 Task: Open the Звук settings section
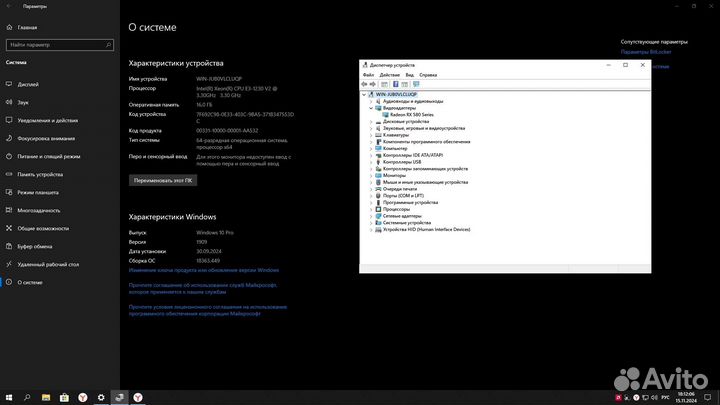23,102
